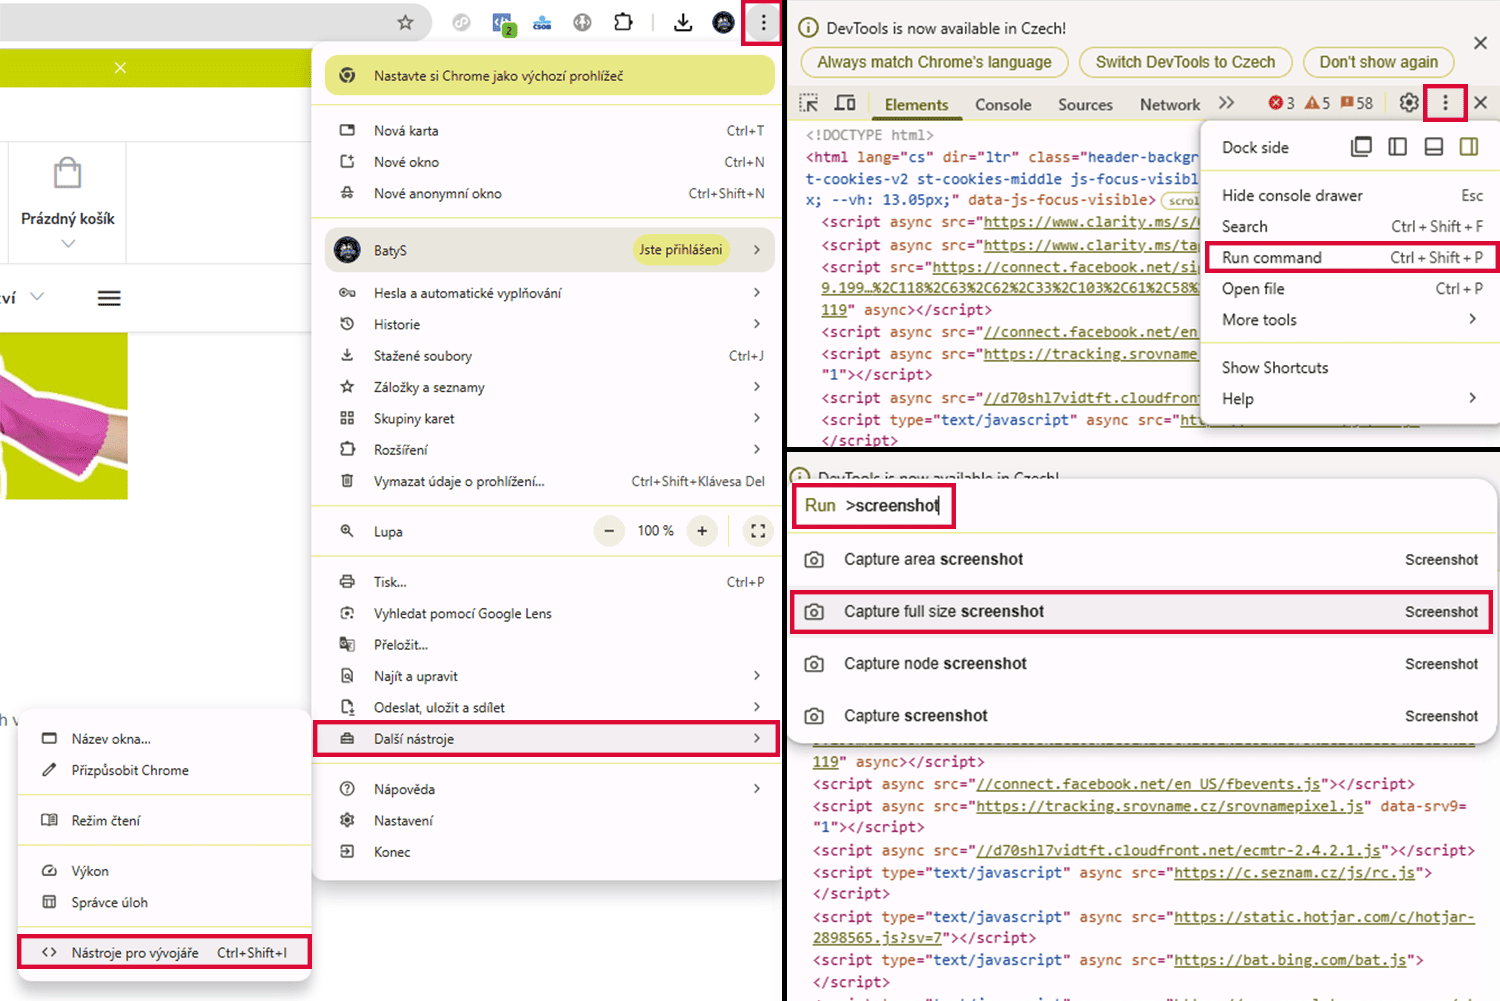The height and width of the screenshot is (1001, 1500).
Task: Open the Extensions puzzle icon in Chrome toolbar
Action: (623, 22)
